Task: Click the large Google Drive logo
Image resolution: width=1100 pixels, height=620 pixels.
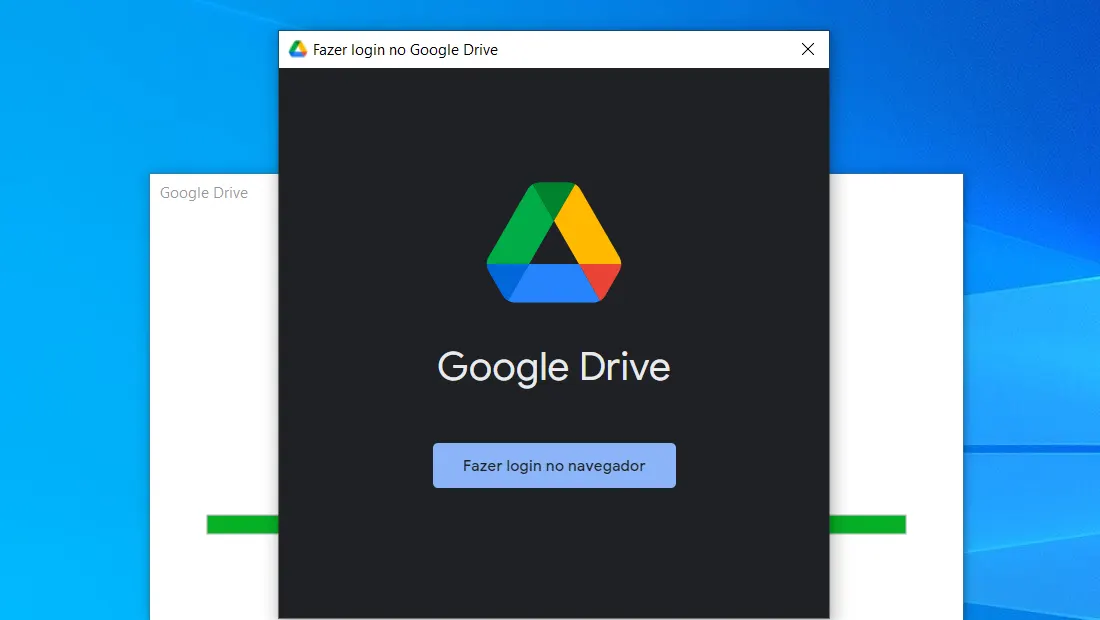Action: (554, 243)
